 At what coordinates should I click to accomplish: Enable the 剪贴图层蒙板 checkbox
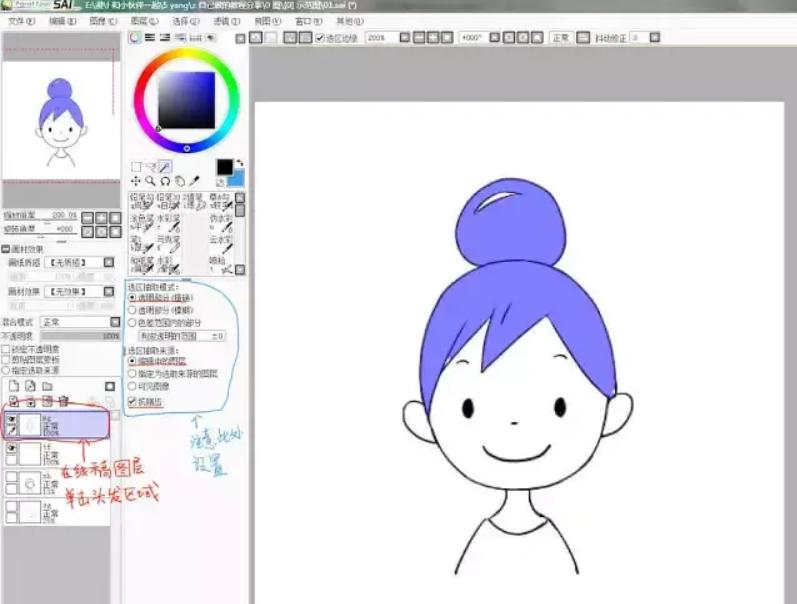click(6, 359)
